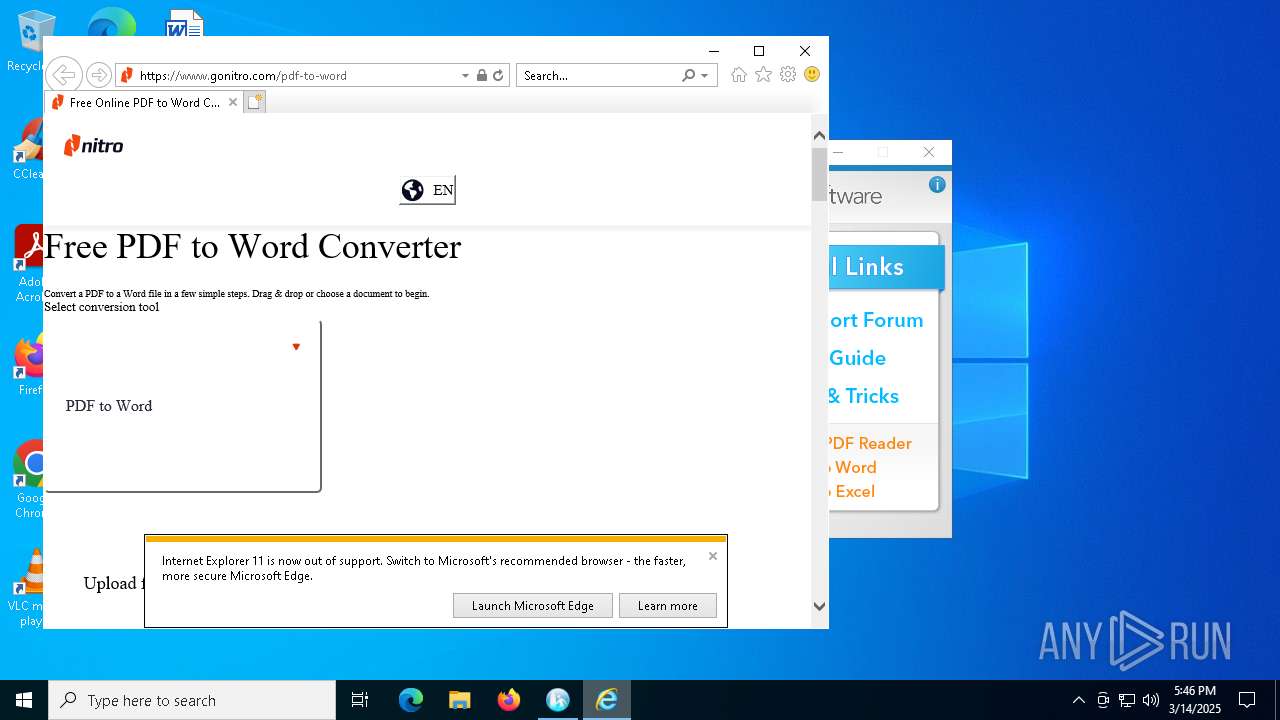Open the address bar history dropdown arrow
The width and height of the screenshot is (1280, 720).
[465, 75]
